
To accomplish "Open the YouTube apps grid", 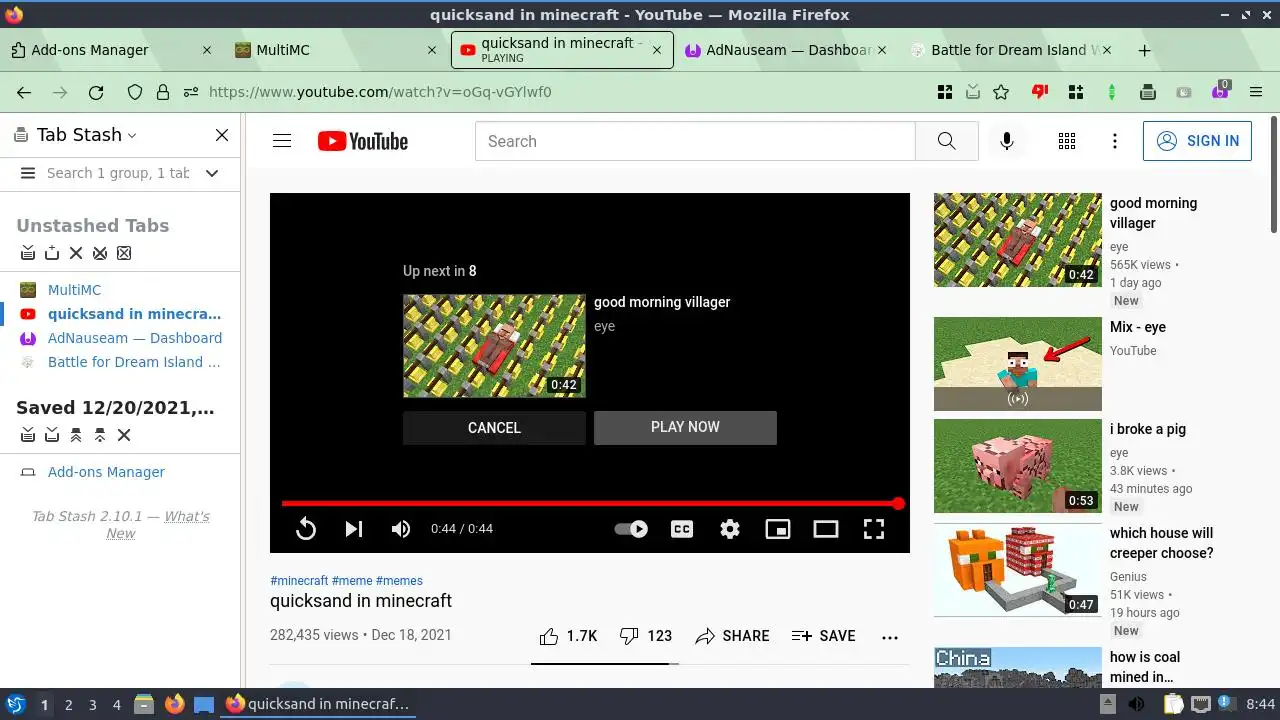I will pyautogui.click(x=1067, y=141).
